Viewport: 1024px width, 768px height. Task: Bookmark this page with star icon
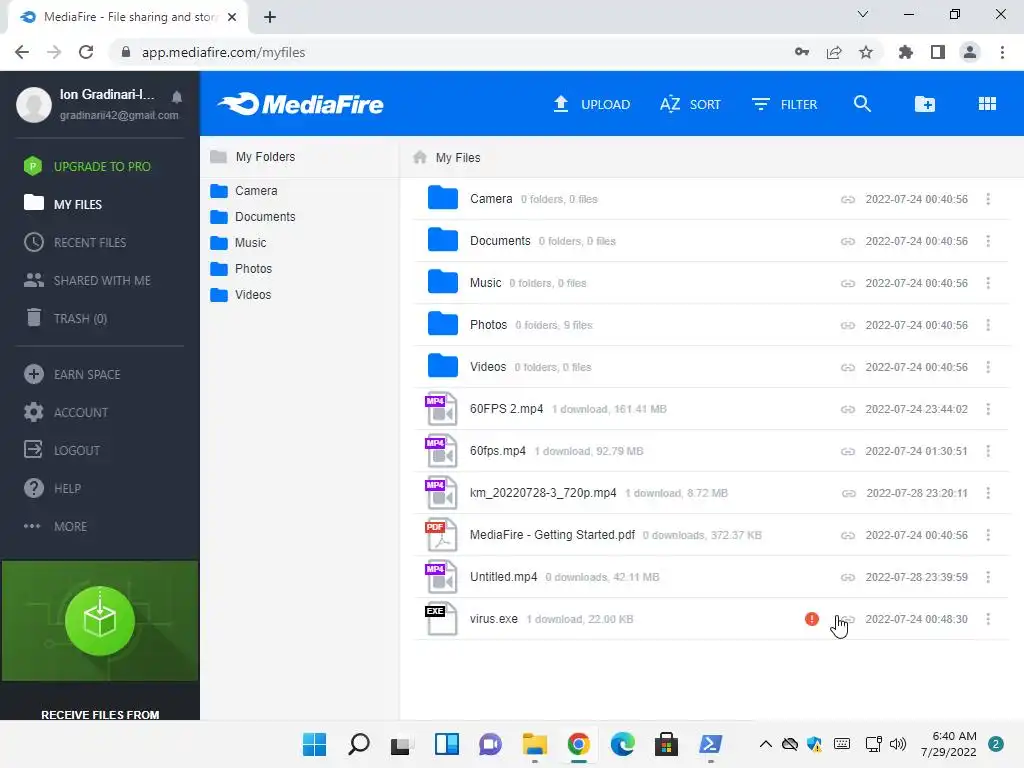[866, 52]
